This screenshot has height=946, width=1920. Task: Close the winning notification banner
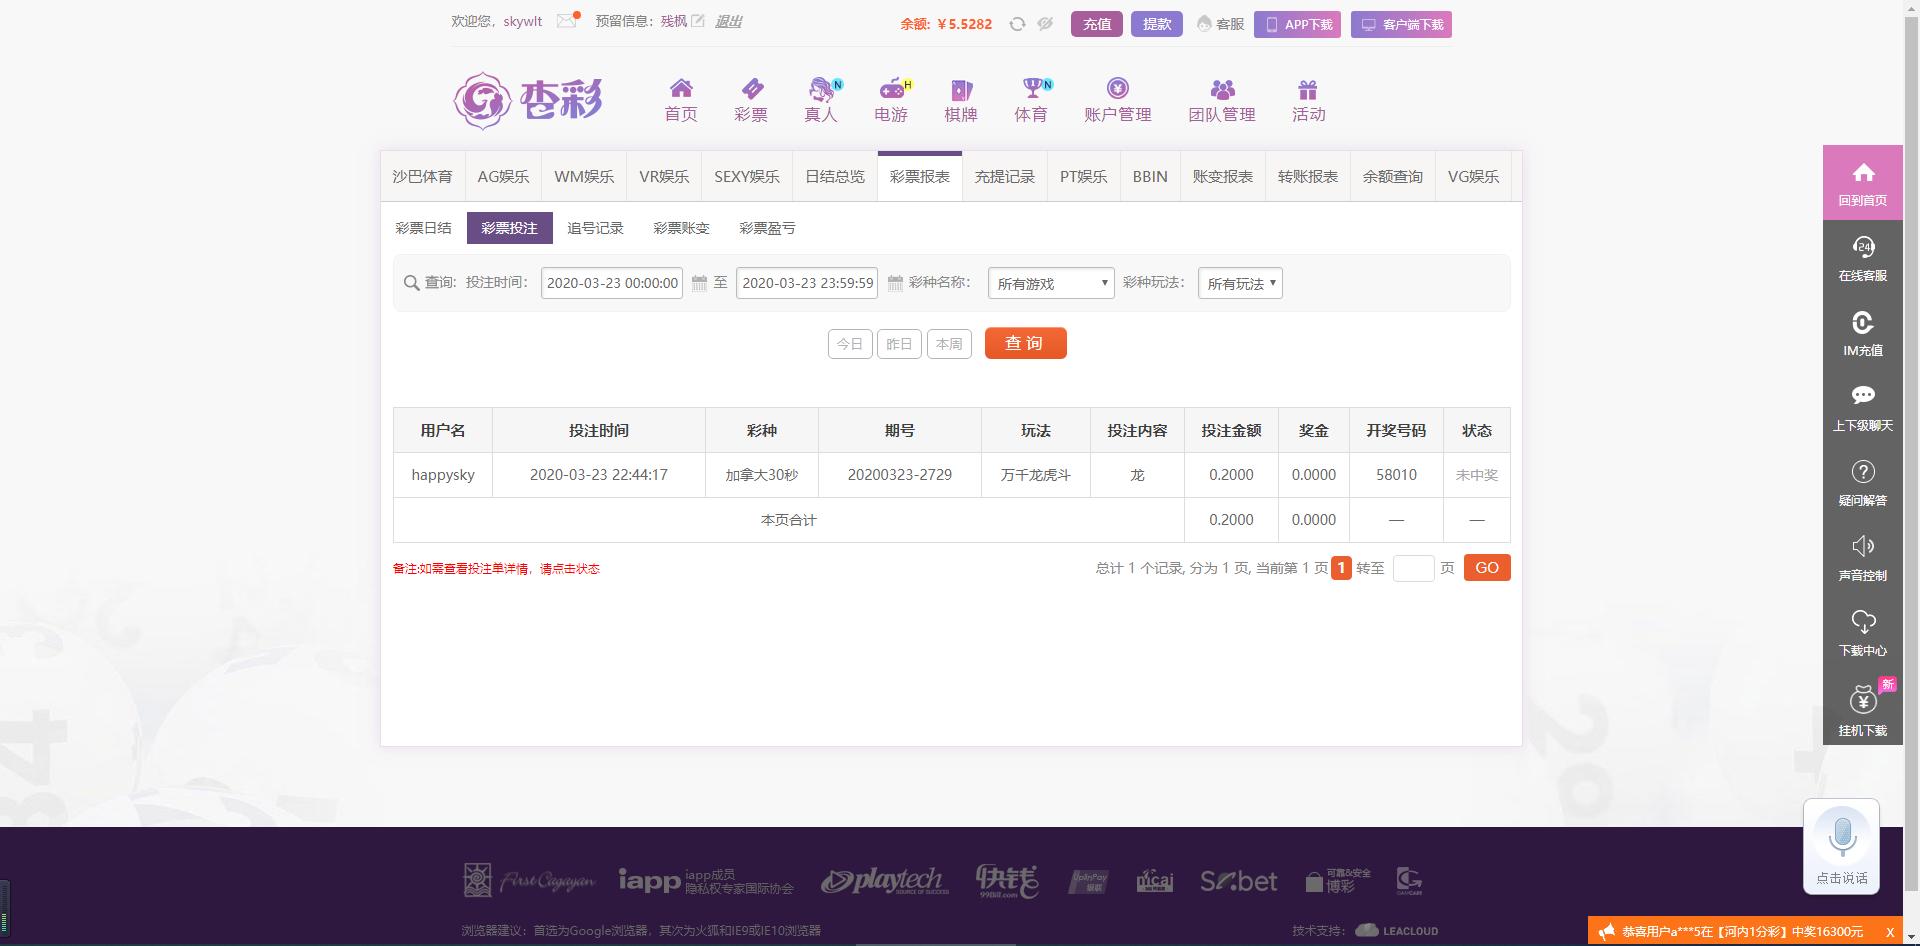(x=1889, y=932)
